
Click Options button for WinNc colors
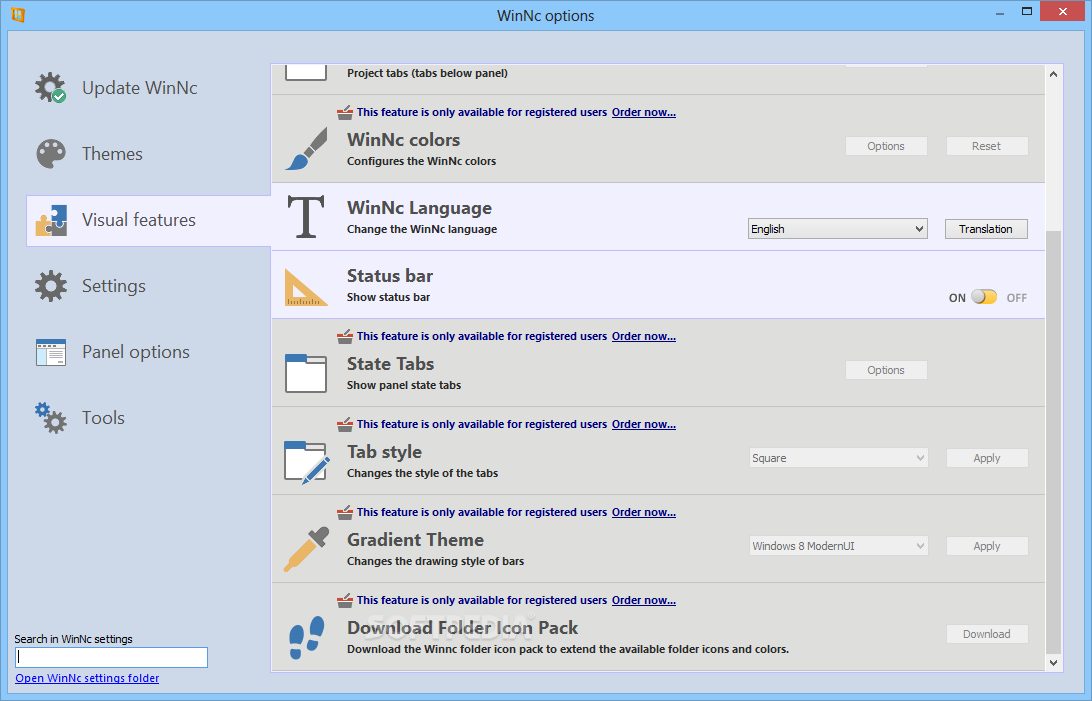point(886,146)
